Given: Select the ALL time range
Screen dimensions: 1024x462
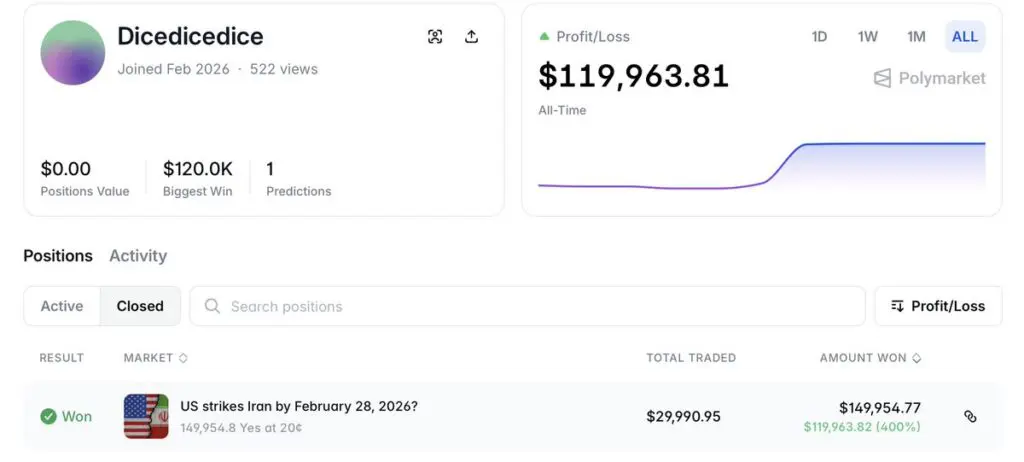Looking at the screenshot, I should pyautogui.click(x=965, y=37).
